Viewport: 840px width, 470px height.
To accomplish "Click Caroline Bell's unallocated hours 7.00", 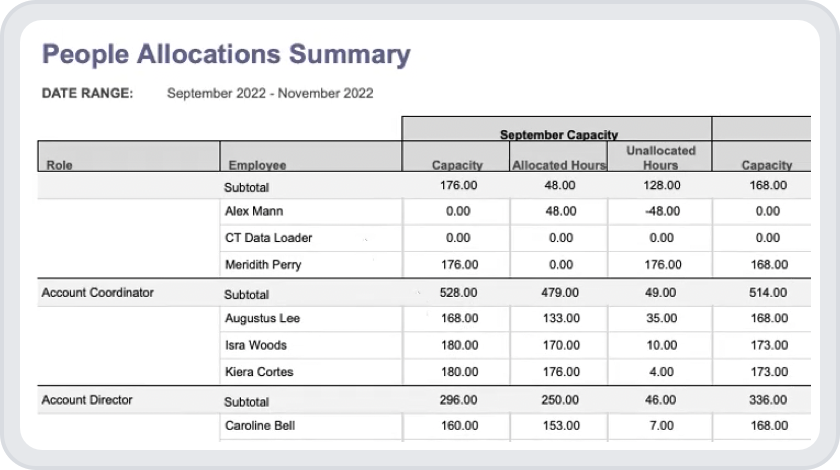I will coord(662,426).
